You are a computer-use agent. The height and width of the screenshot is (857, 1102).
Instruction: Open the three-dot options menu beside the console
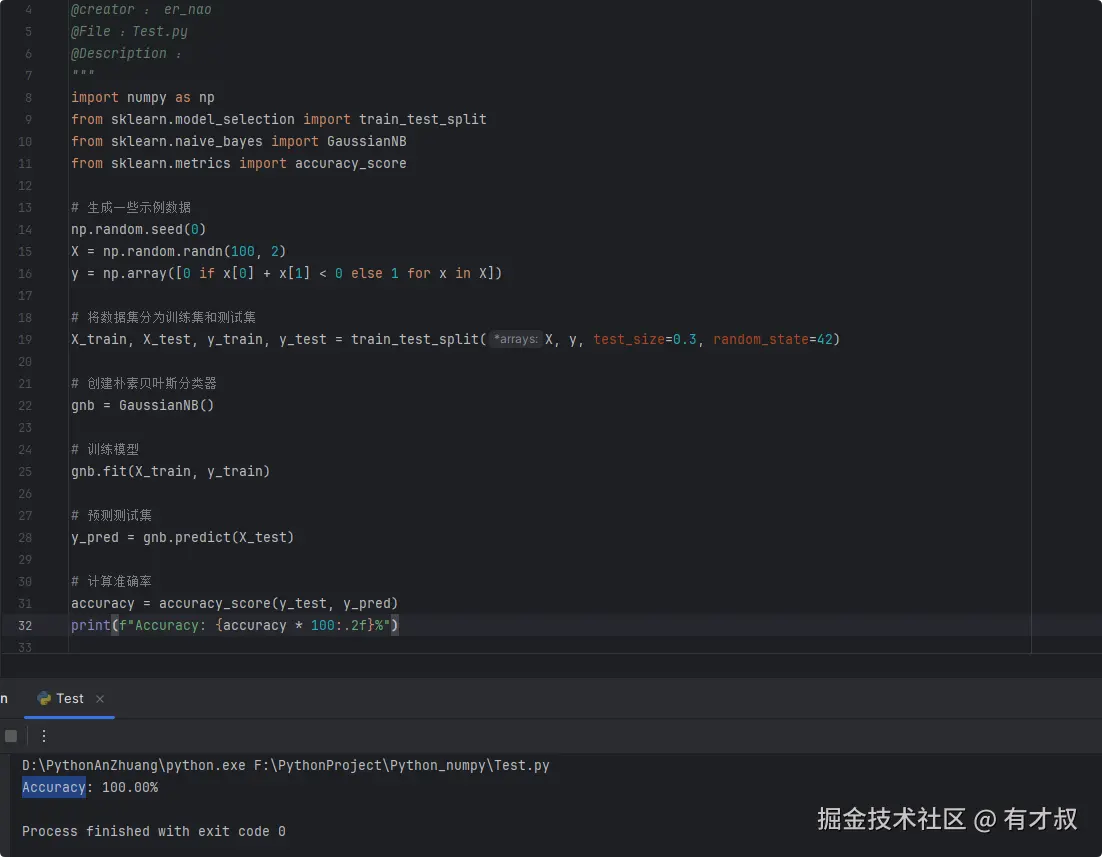click(43, 735)
